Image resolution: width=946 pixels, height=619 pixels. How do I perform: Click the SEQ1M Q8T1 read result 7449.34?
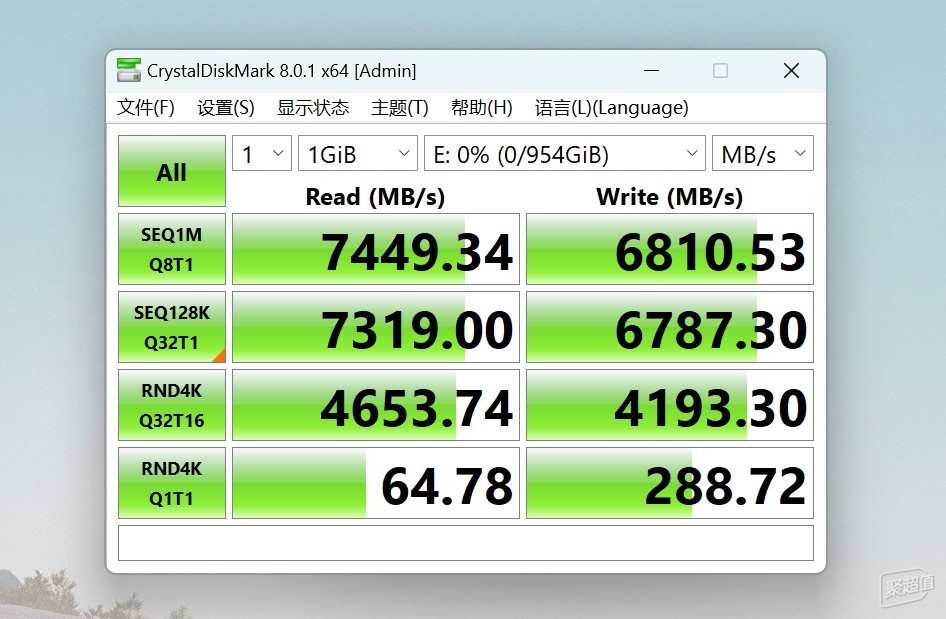(376, 249)
